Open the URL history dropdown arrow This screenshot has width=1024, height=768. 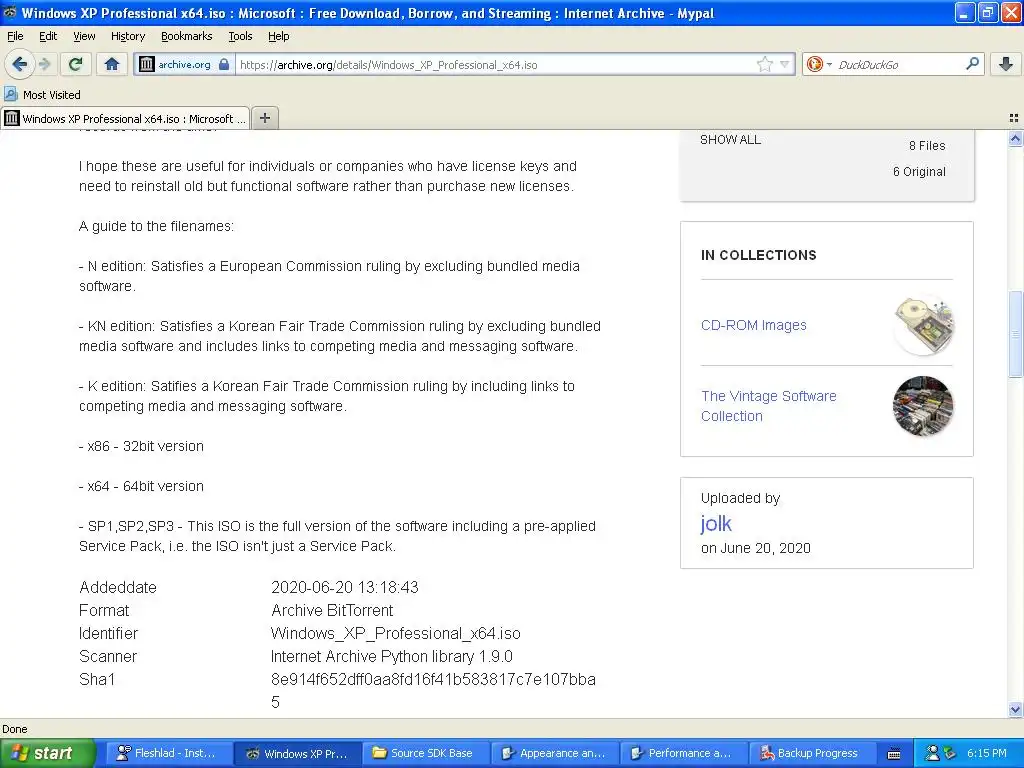click(x=785, y=64)
